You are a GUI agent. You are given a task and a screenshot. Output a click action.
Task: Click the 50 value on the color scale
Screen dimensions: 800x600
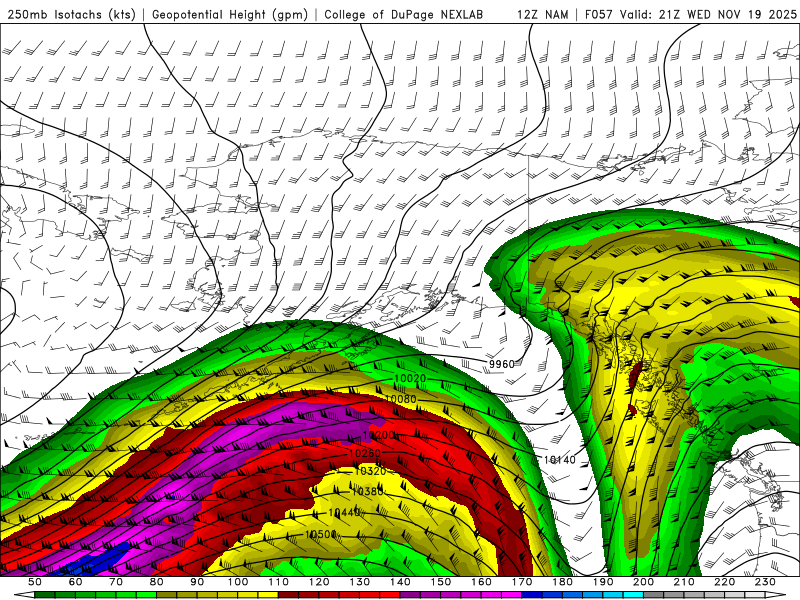pos(35,582)
